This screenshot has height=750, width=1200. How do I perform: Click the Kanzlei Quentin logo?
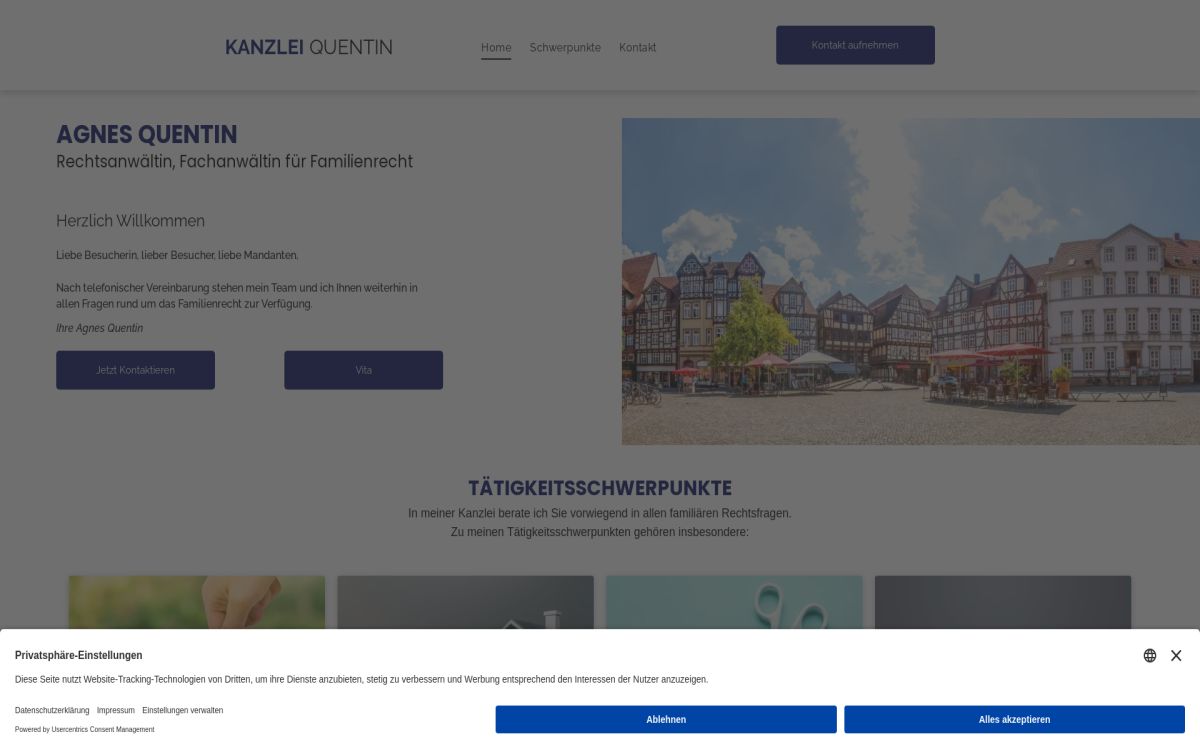(x=308, y=47)
